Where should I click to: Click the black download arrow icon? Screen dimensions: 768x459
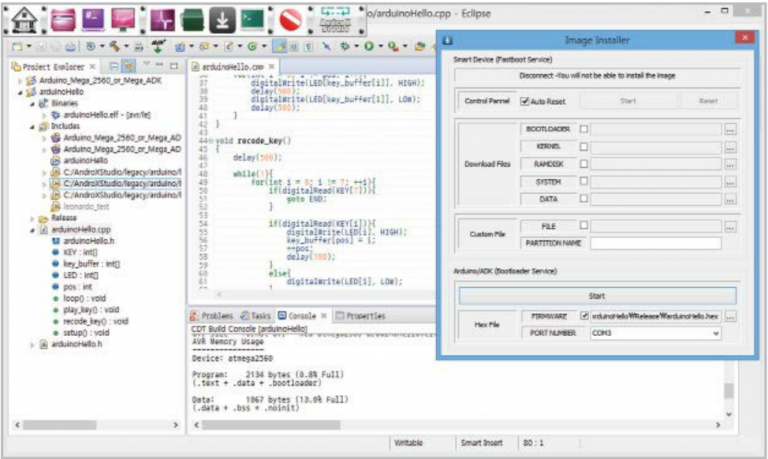click(x=222, y=20)
